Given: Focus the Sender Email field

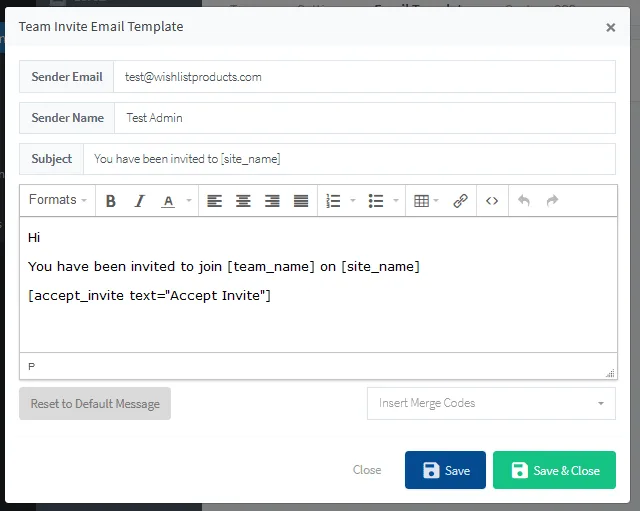Looking at the screenshot, I should [x=364, y=77].
